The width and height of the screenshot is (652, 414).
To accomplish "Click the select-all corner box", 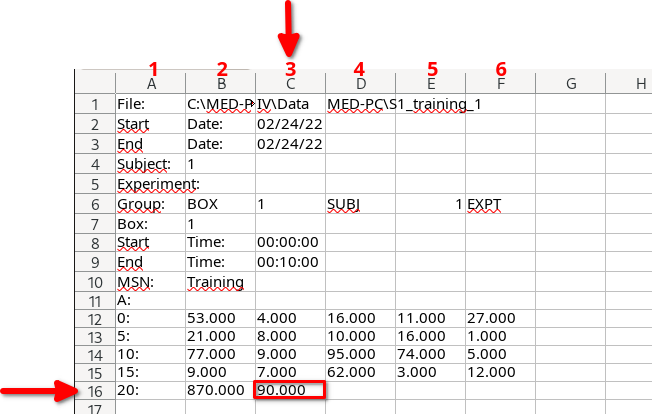I will click(x=95, y=81).
